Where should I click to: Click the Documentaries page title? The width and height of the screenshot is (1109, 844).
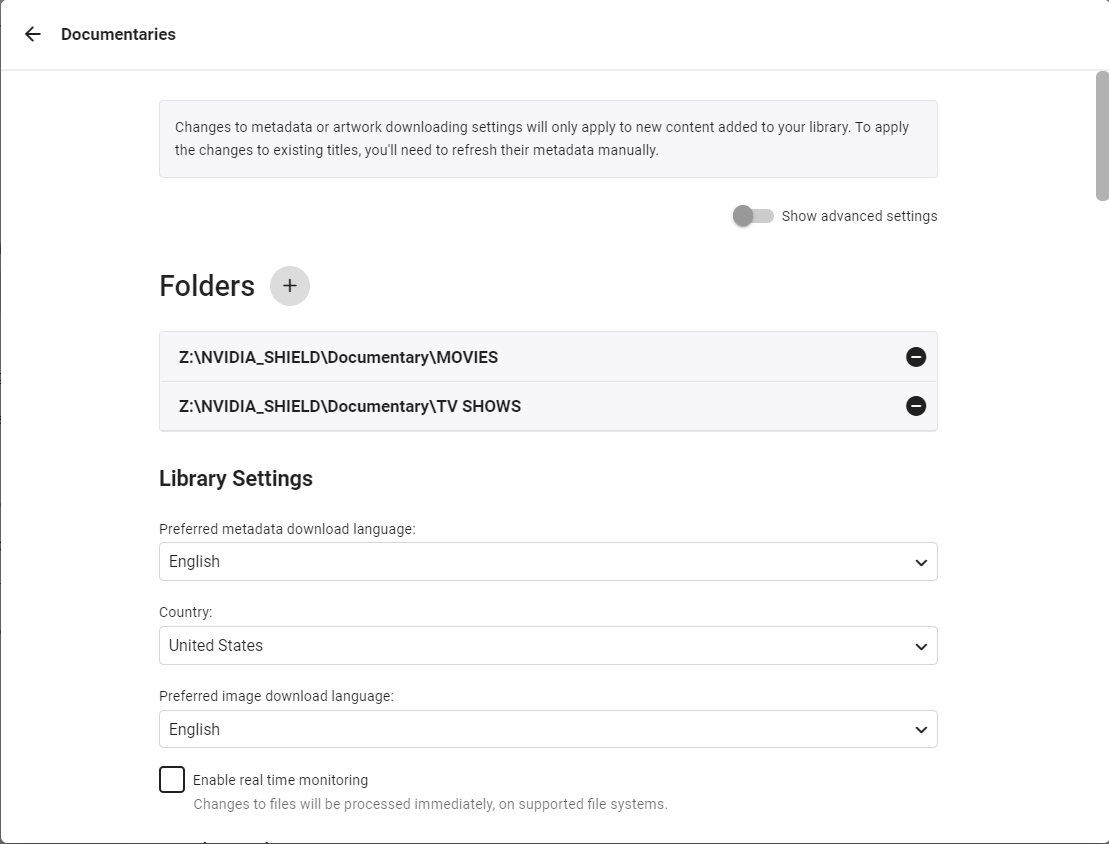pyautogui.click(x=118, y=34)
